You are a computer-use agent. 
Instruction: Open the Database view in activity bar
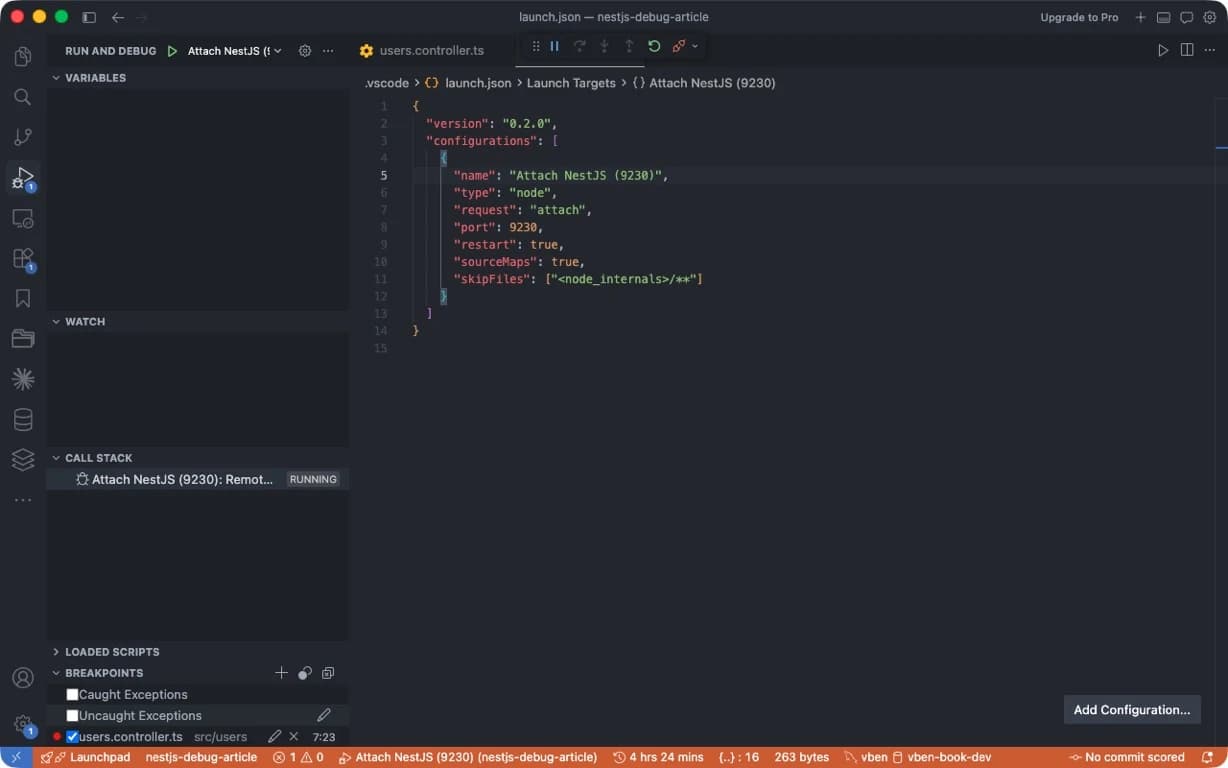[x=23, y=420]
